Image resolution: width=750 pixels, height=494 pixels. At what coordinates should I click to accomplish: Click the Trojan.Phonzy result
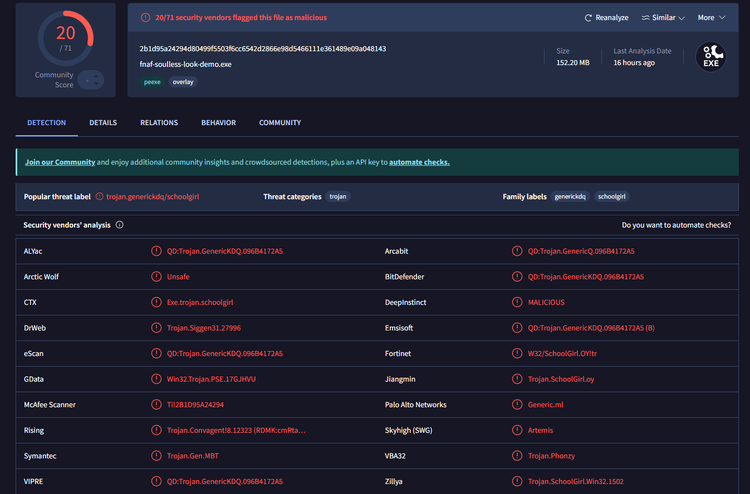click(x=551, y=456)
